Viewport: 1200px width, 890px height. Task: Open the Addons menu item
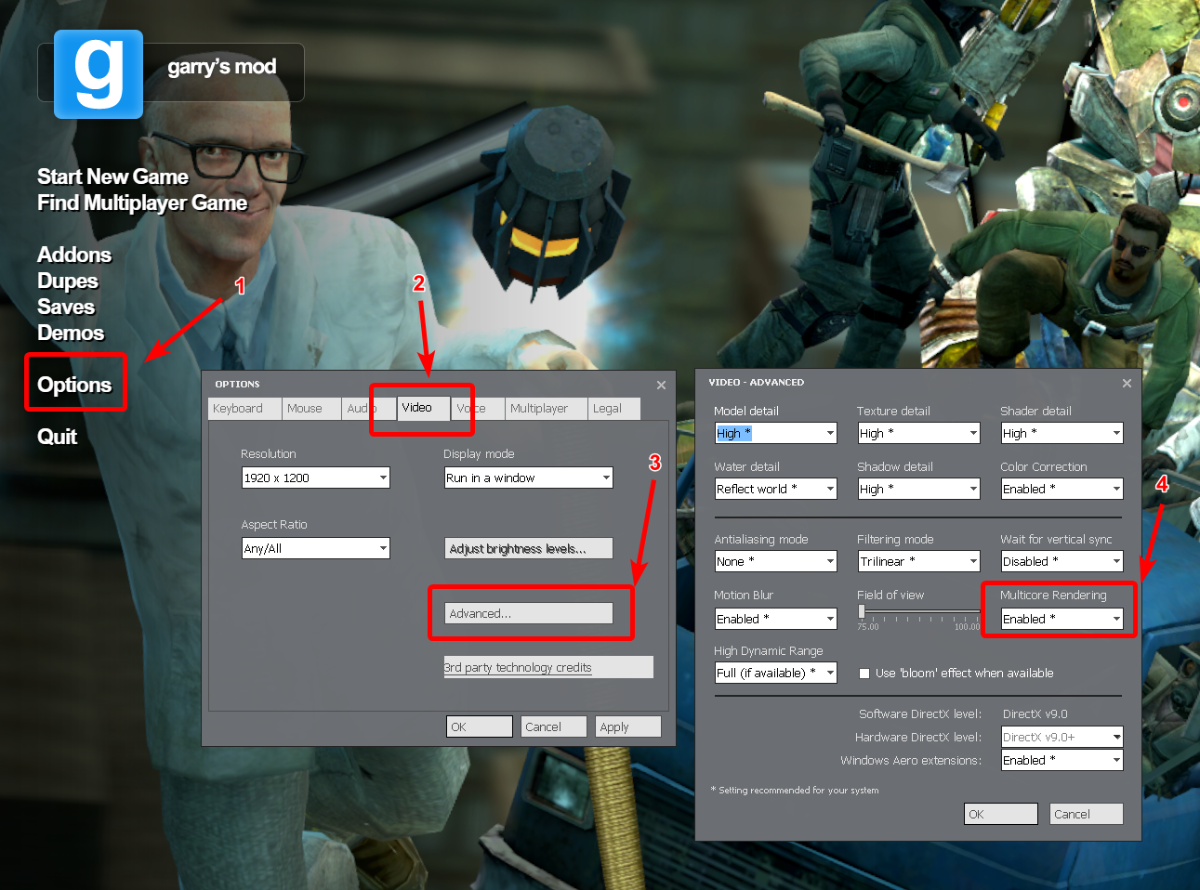pyautogui.click(x=74, y=255)
